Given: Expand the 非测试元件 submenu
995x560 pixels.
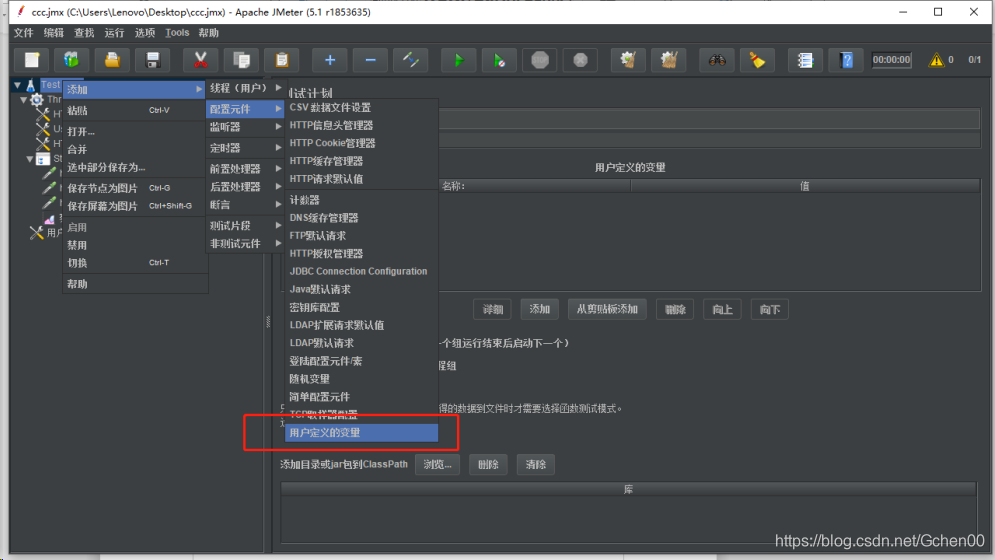Looking at the screenshot, I should [x=246, y=243].
